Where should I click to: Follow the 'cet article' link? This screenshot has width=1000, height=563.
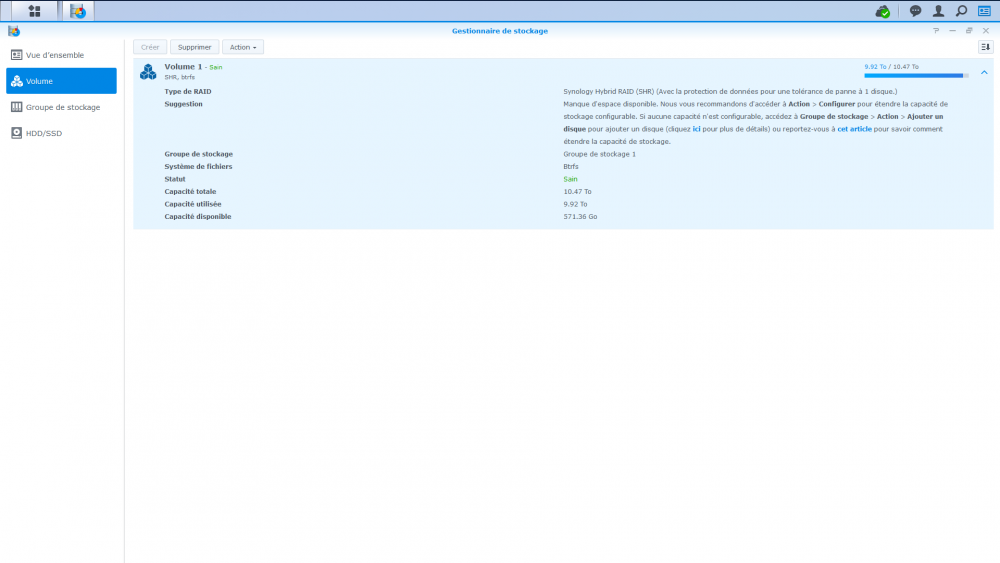tap(853, 129)
